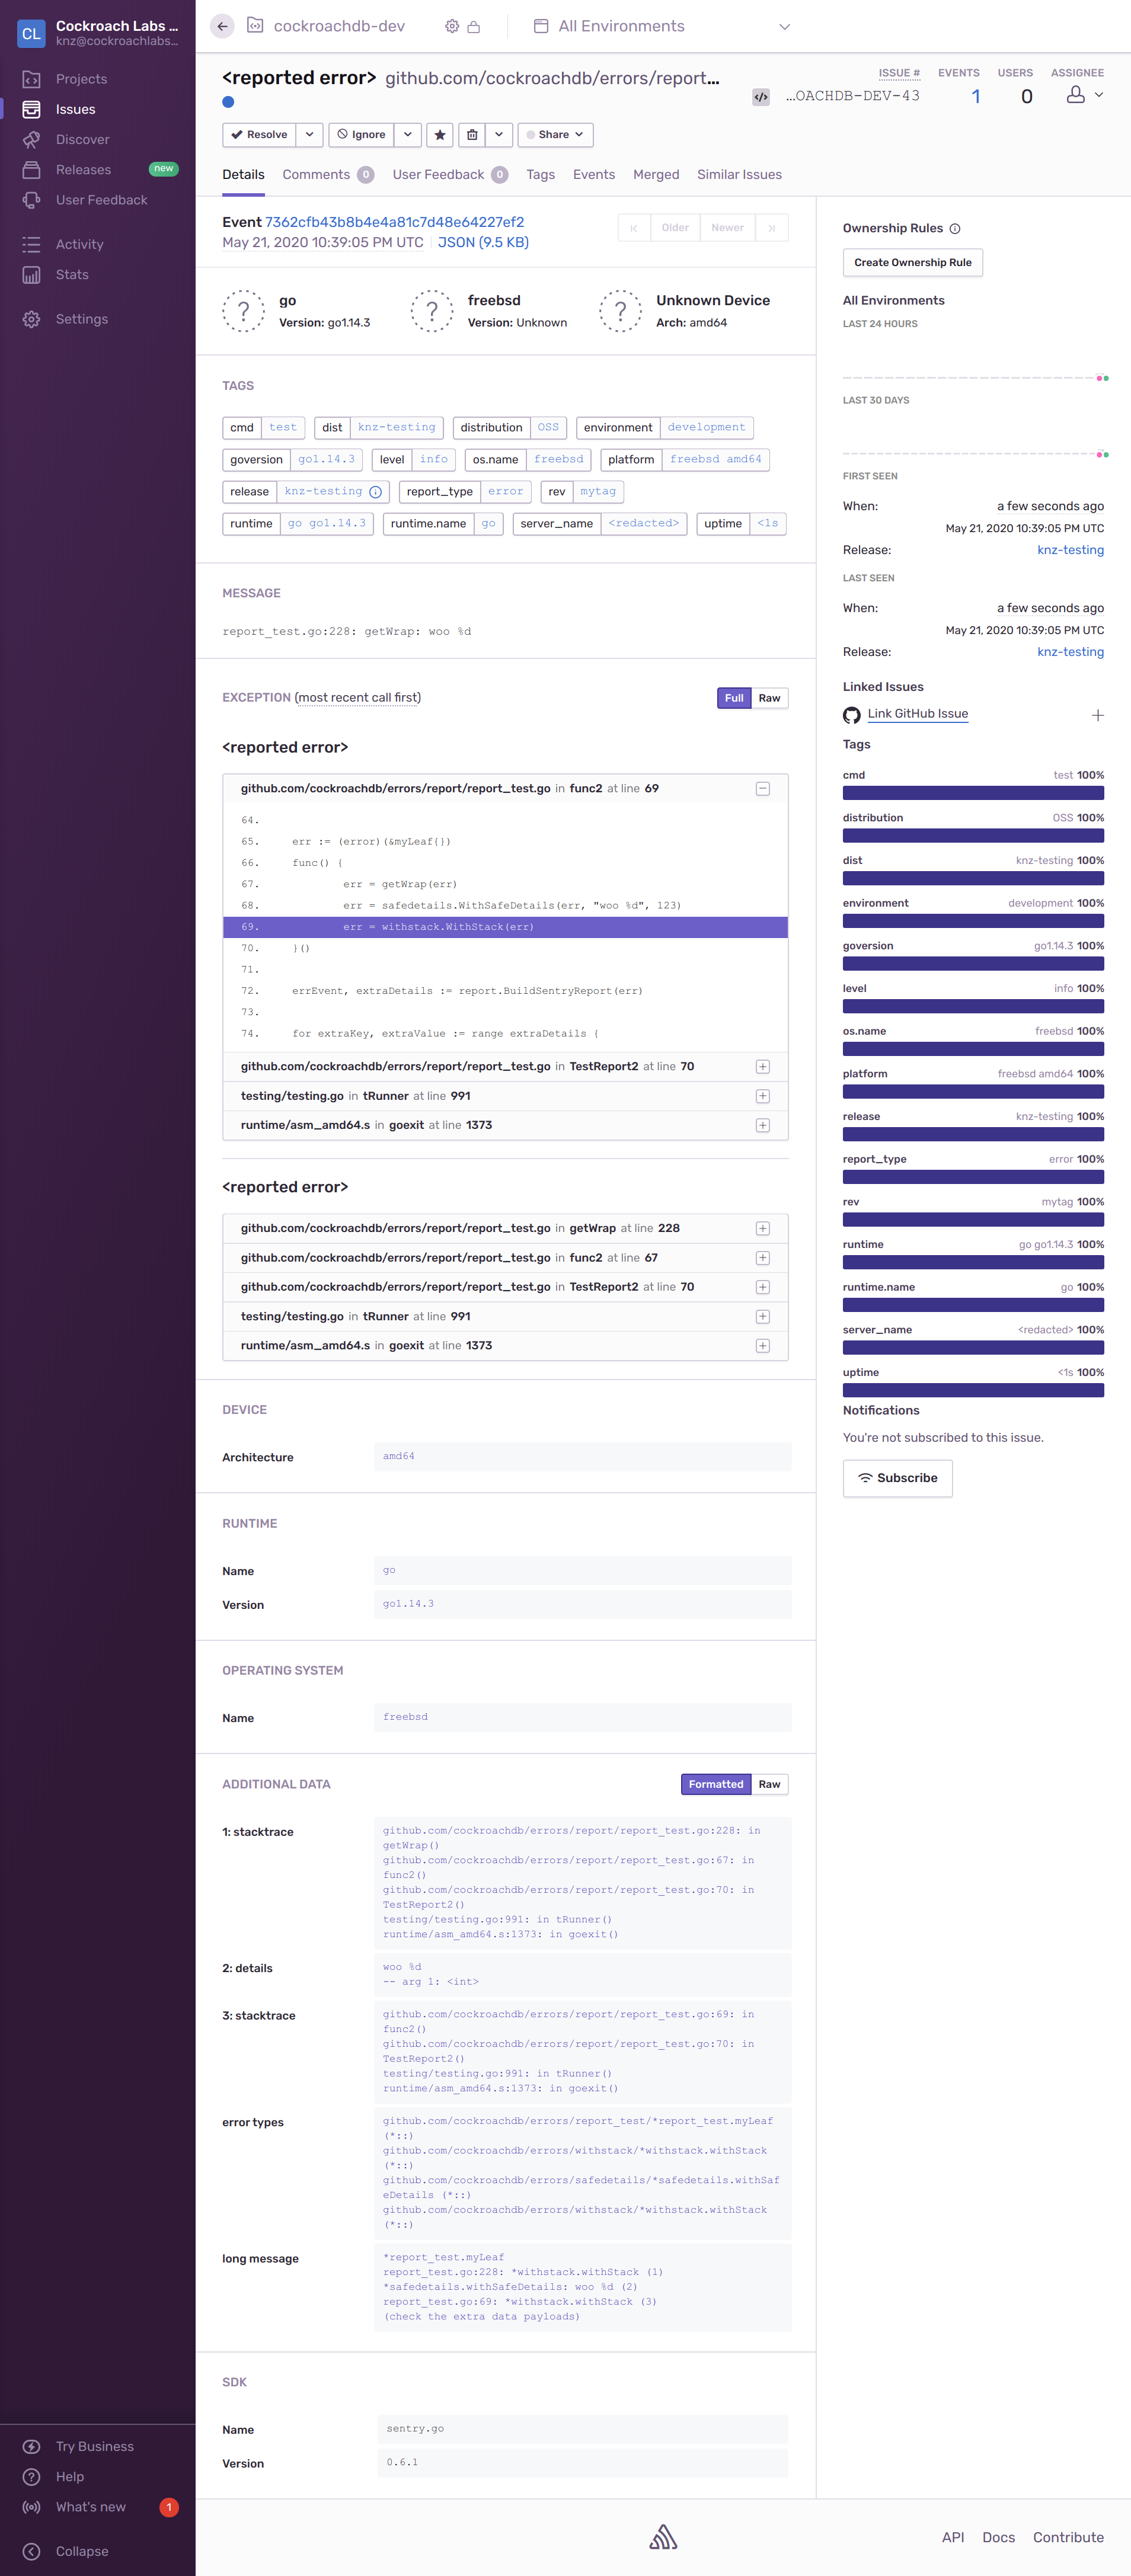Open Share dropdown

(x=555, y=134)
